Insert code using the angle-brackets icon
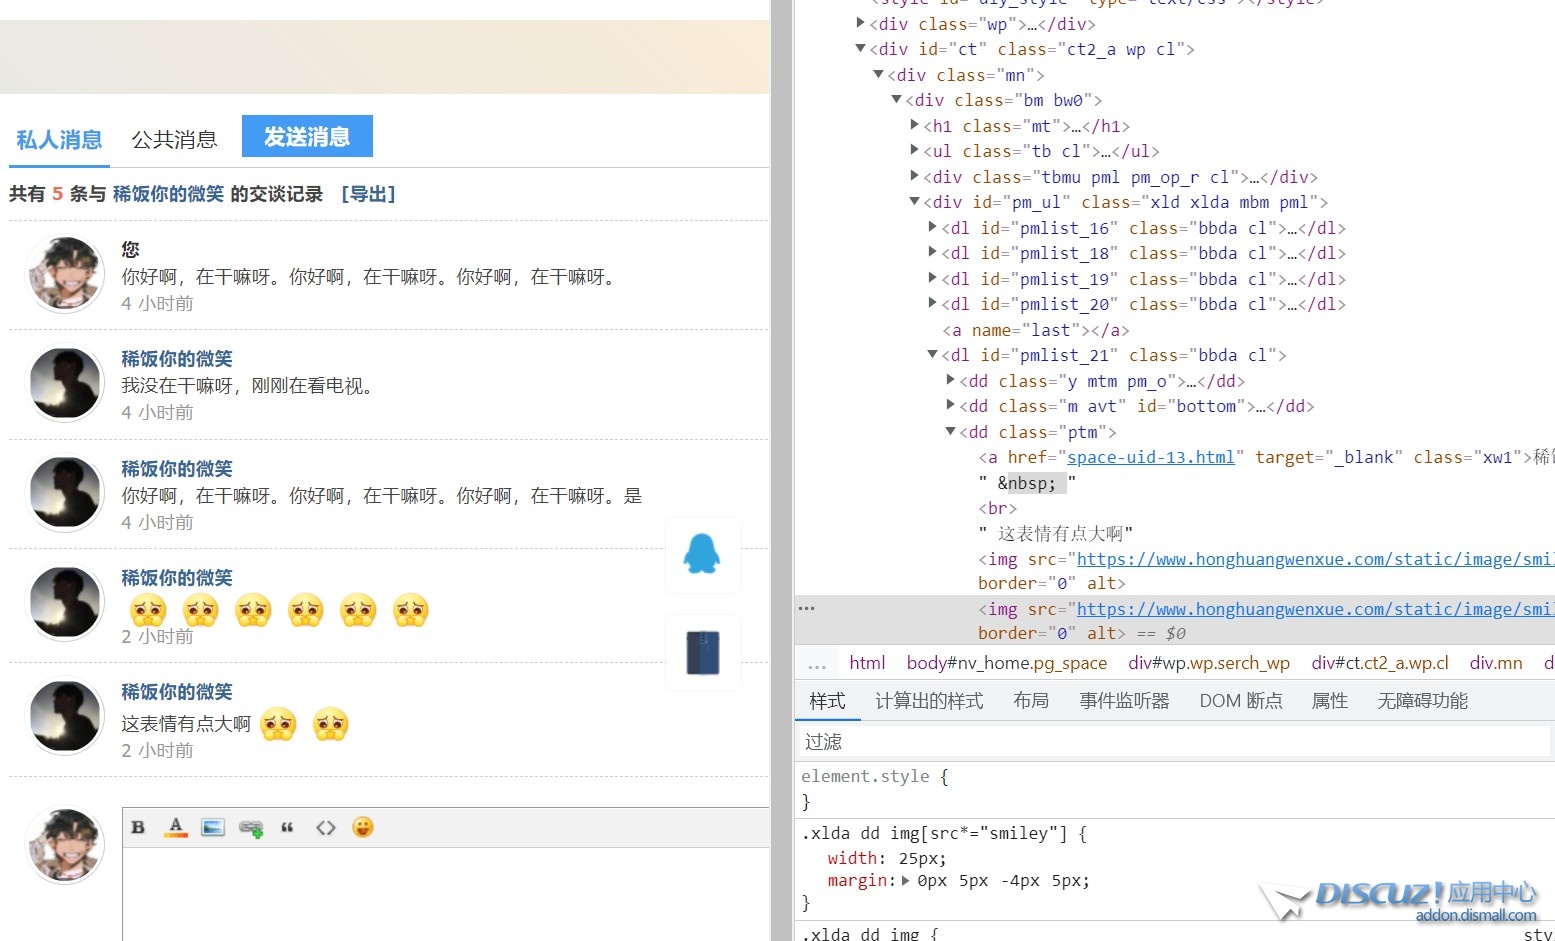The image size is (1555, 941). [x=325, y=827]
